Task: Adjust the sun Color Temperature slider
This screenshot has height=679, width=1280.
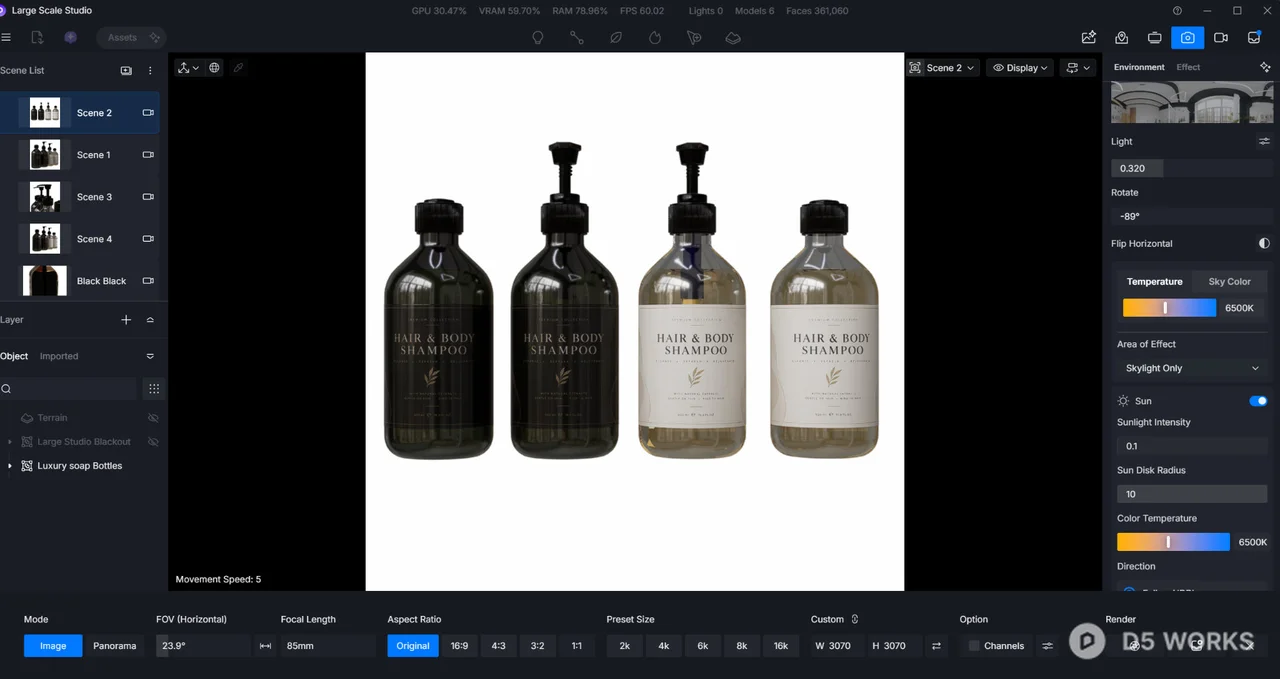Action: [1173, 542]
